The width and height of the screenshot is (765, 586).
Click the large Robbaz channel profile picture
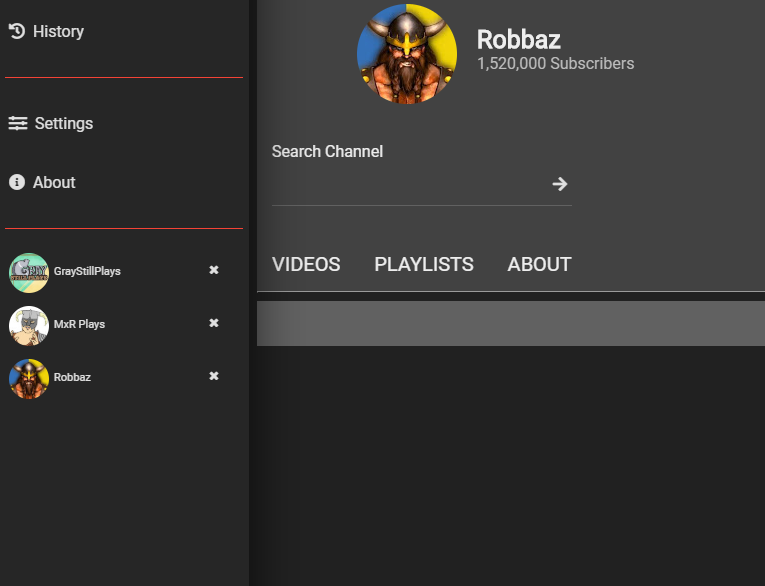407,54
